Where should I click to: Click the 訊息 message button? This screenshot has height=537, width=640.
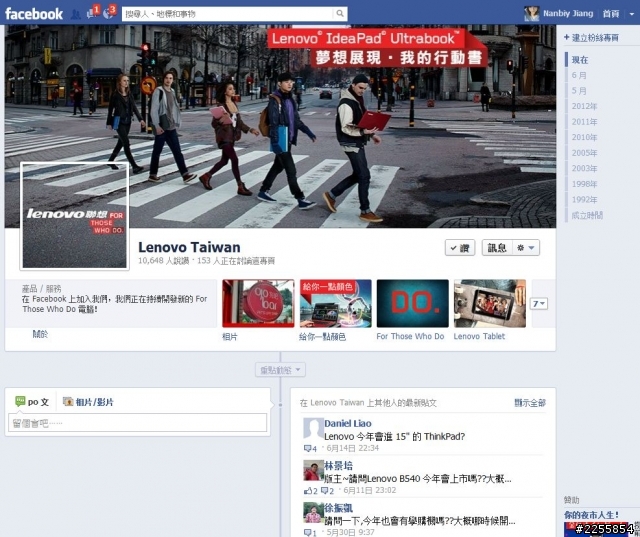[497, 248]
